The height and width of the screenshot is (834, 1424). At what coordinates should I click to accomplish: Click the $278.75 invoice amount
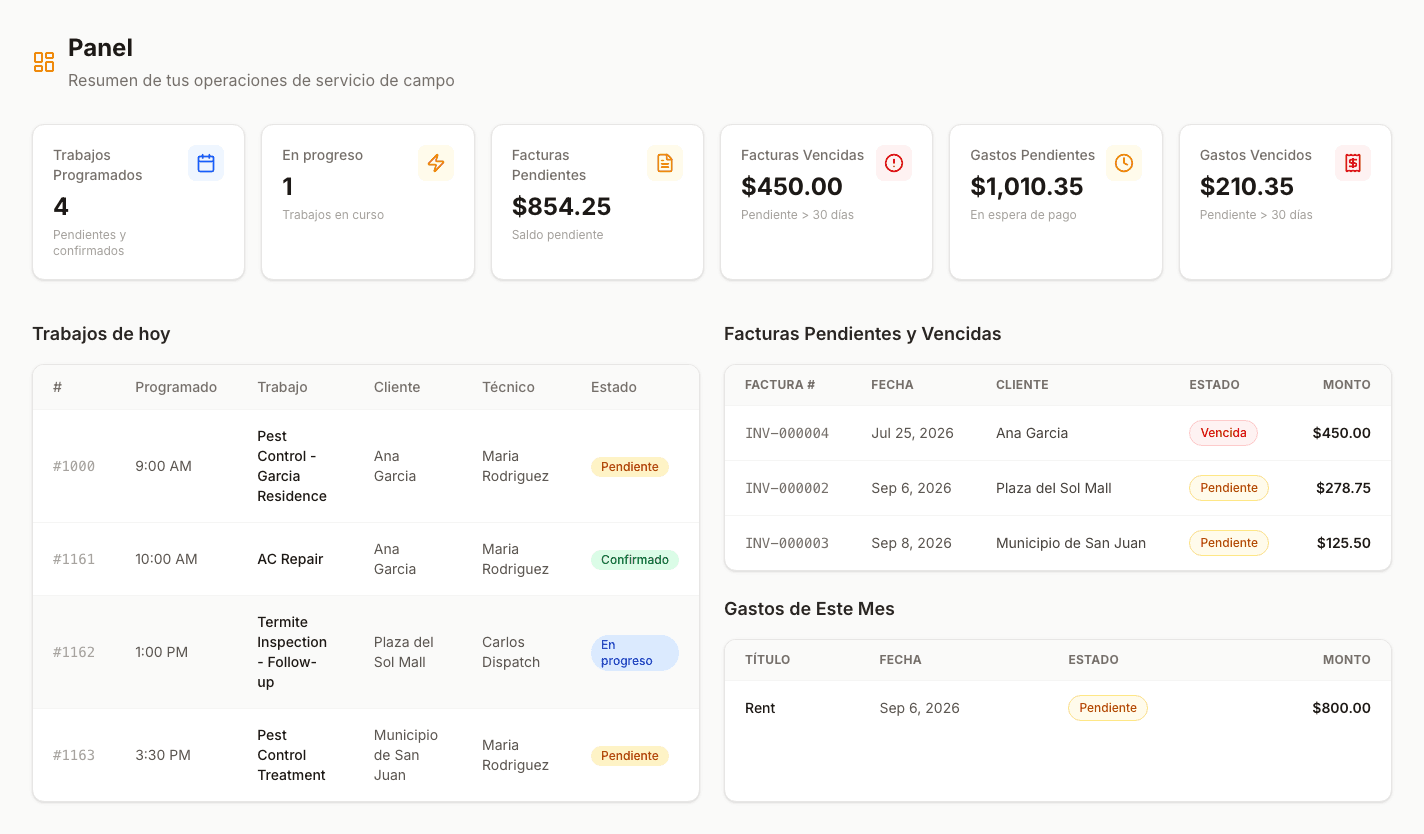[x=1343, y=488]
